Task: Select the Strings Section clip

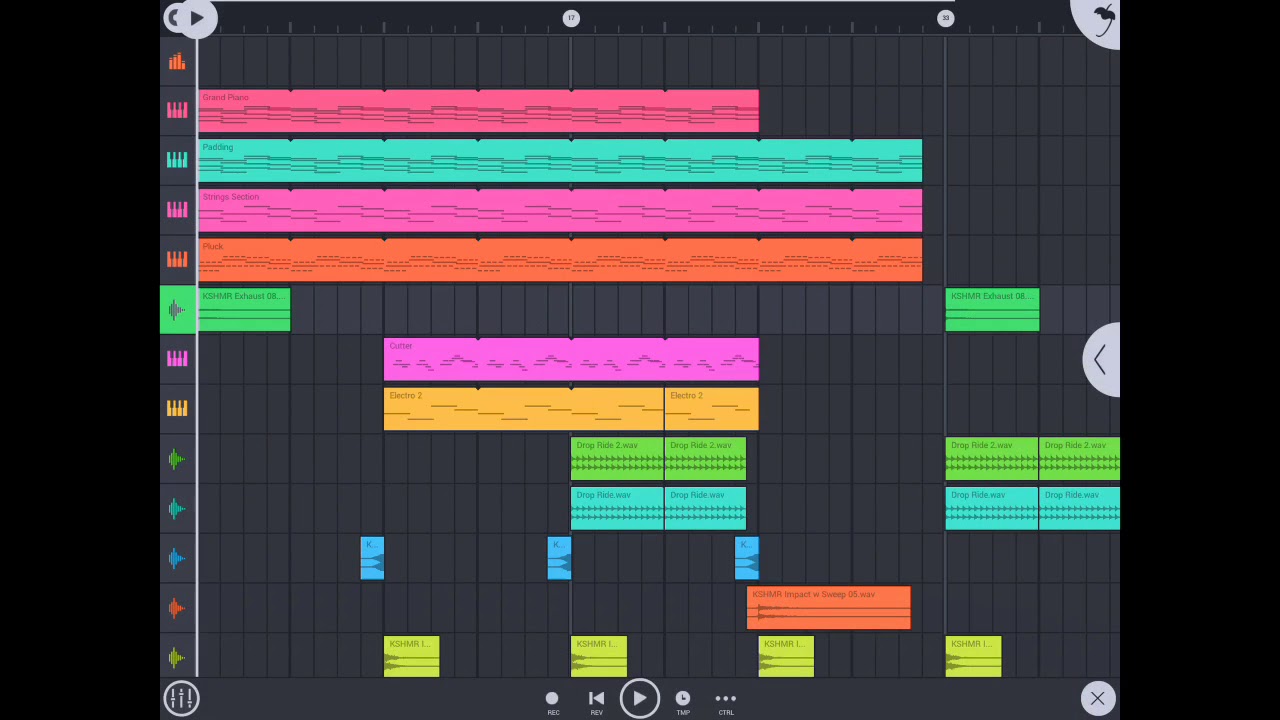Action: [x=559, y=209]
